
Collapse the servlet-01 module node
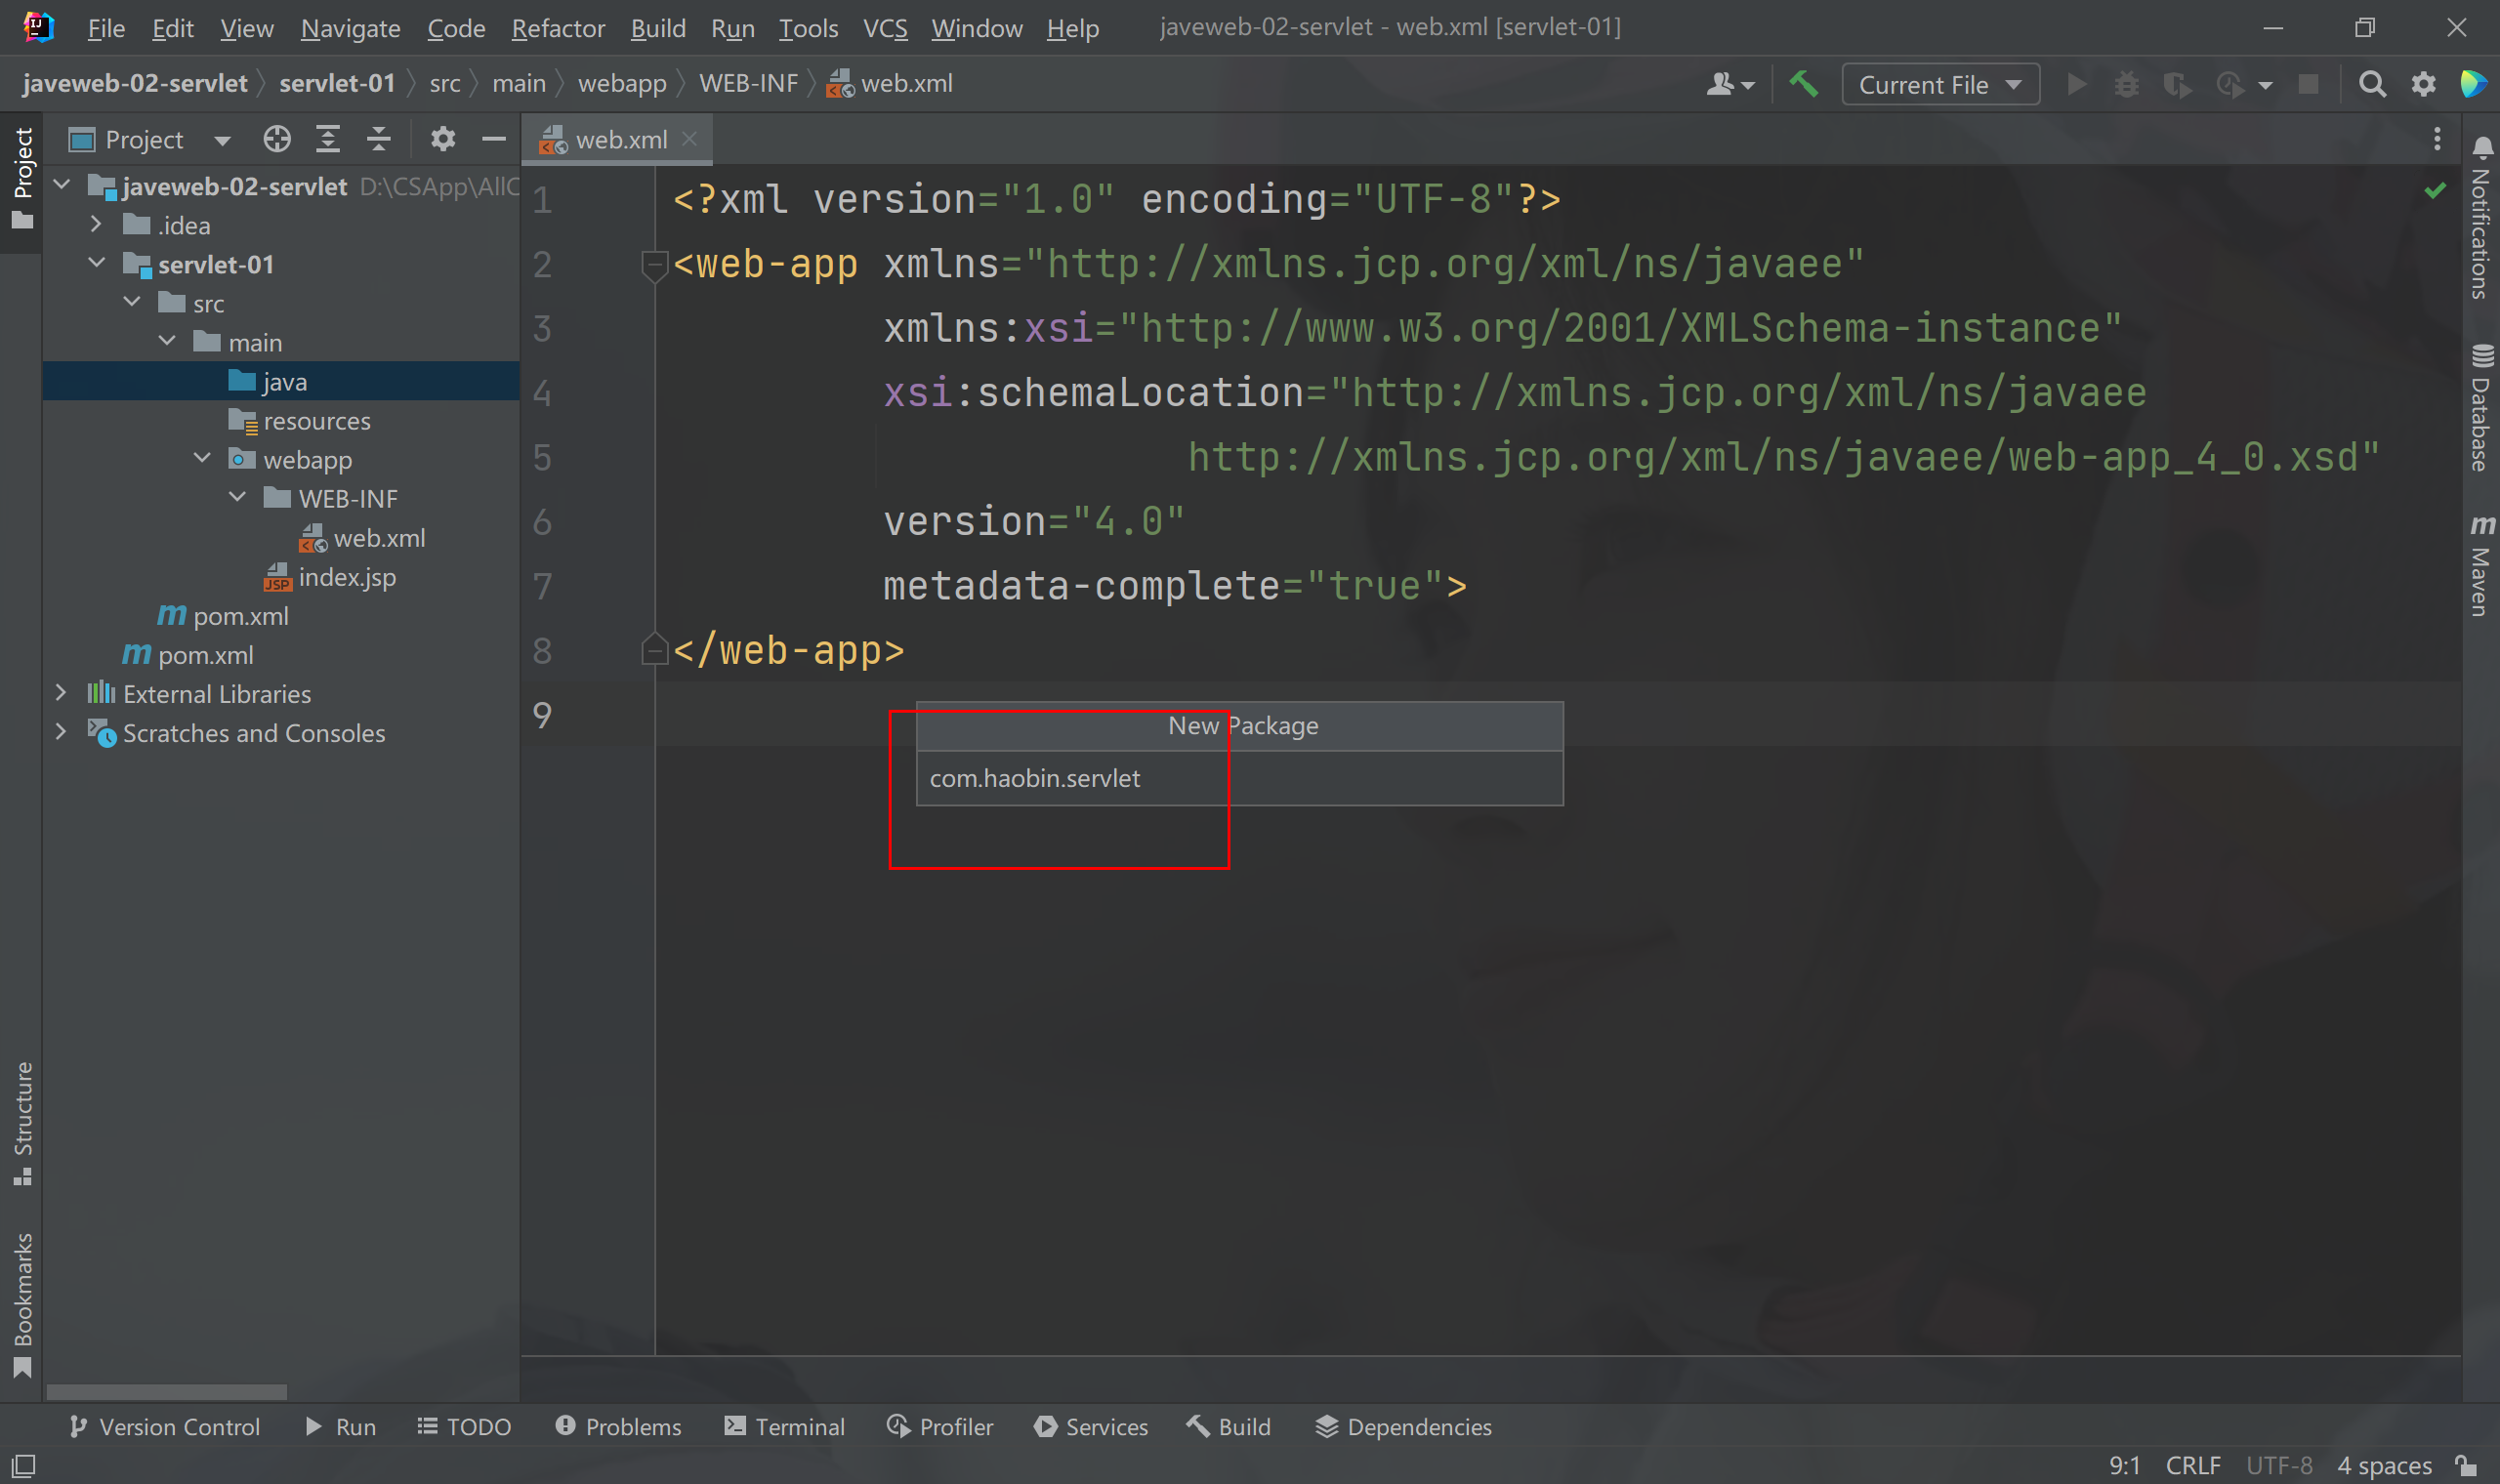coord(97,263)
